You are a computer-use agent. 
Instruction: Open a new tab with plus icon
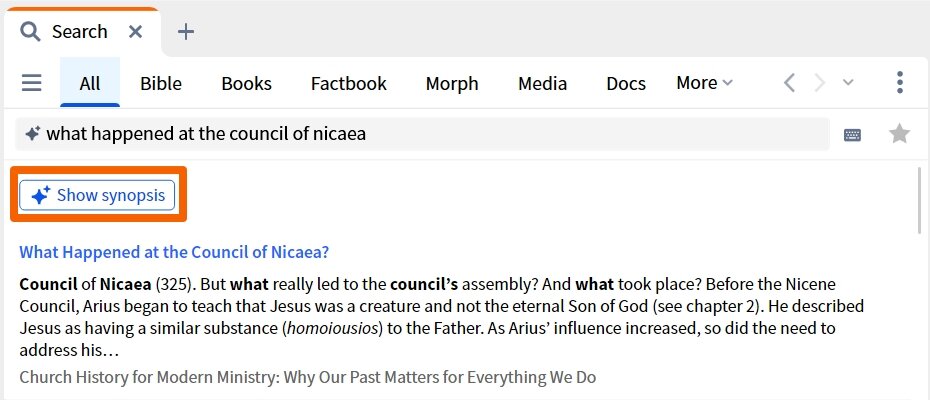click(x=186, y=31)
